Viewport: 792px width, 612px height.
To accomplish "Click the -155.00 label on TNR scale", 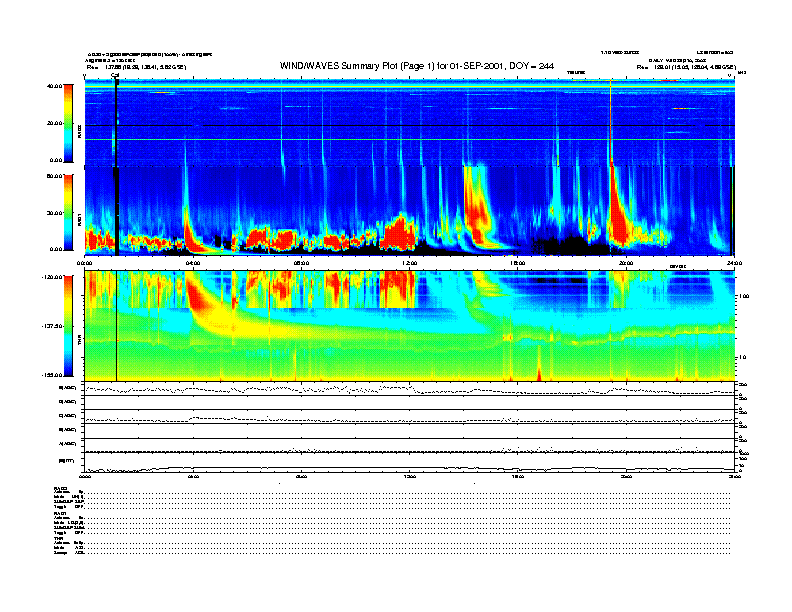I will coord(52,375).
